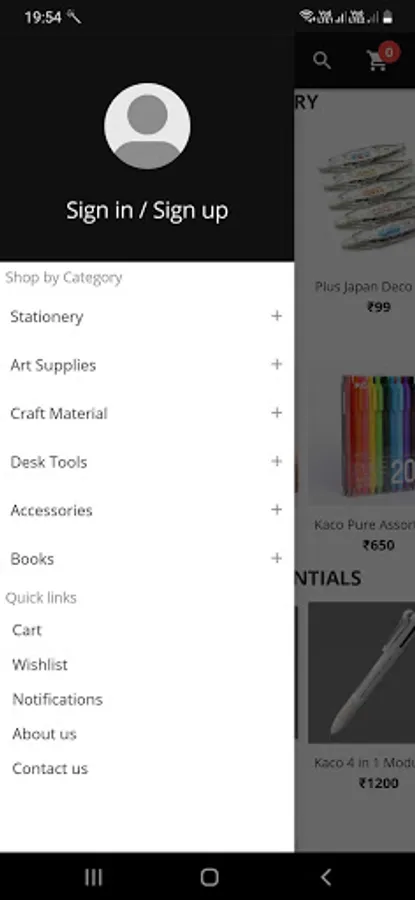Expand the Stationery category plus icon
Image resolution: width=415 pixels, height=900 pixels.
click(277, 316)
